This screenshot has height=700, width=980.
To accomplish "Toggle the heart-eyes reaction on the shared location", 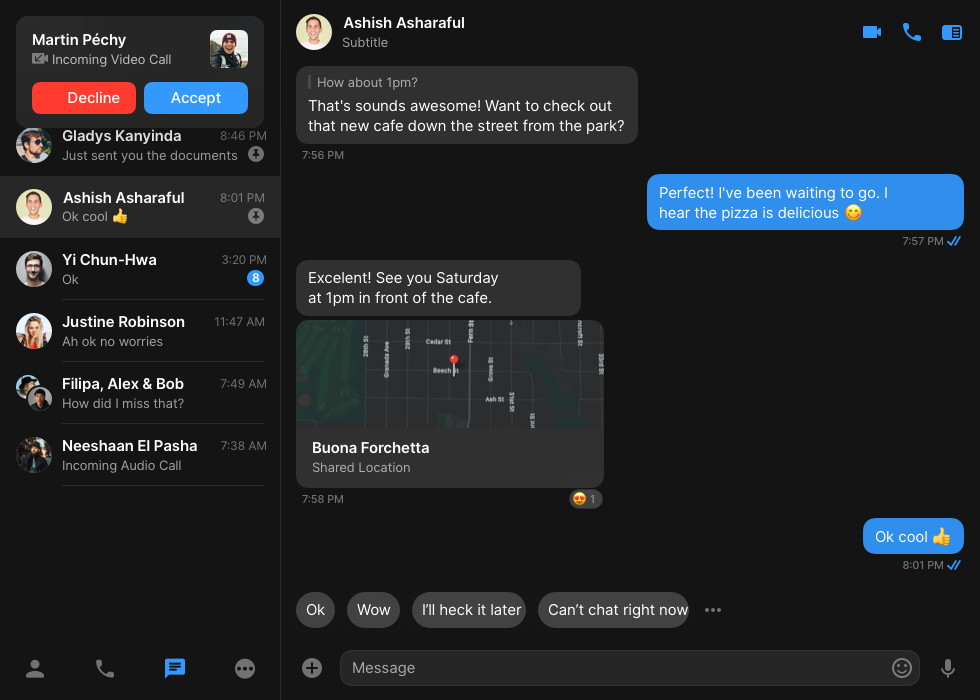I will click(585, 498).
